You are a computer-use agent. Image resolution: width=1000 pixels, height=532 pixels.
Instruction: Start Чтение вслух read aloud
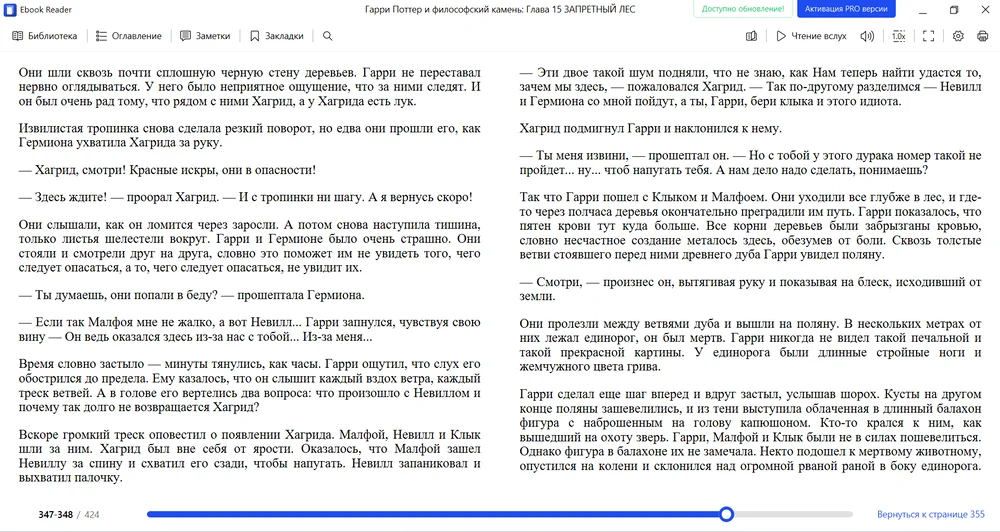pos(811,36)
